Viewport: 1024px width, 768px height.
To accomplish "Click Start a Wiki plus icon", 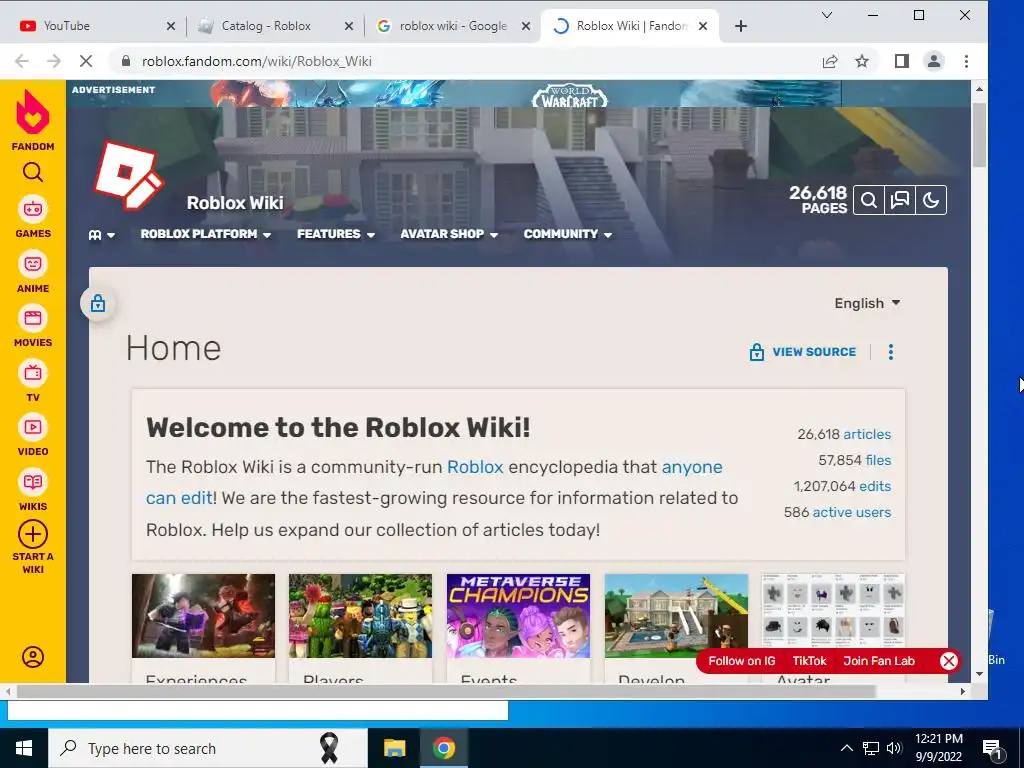I will point(33,534).
